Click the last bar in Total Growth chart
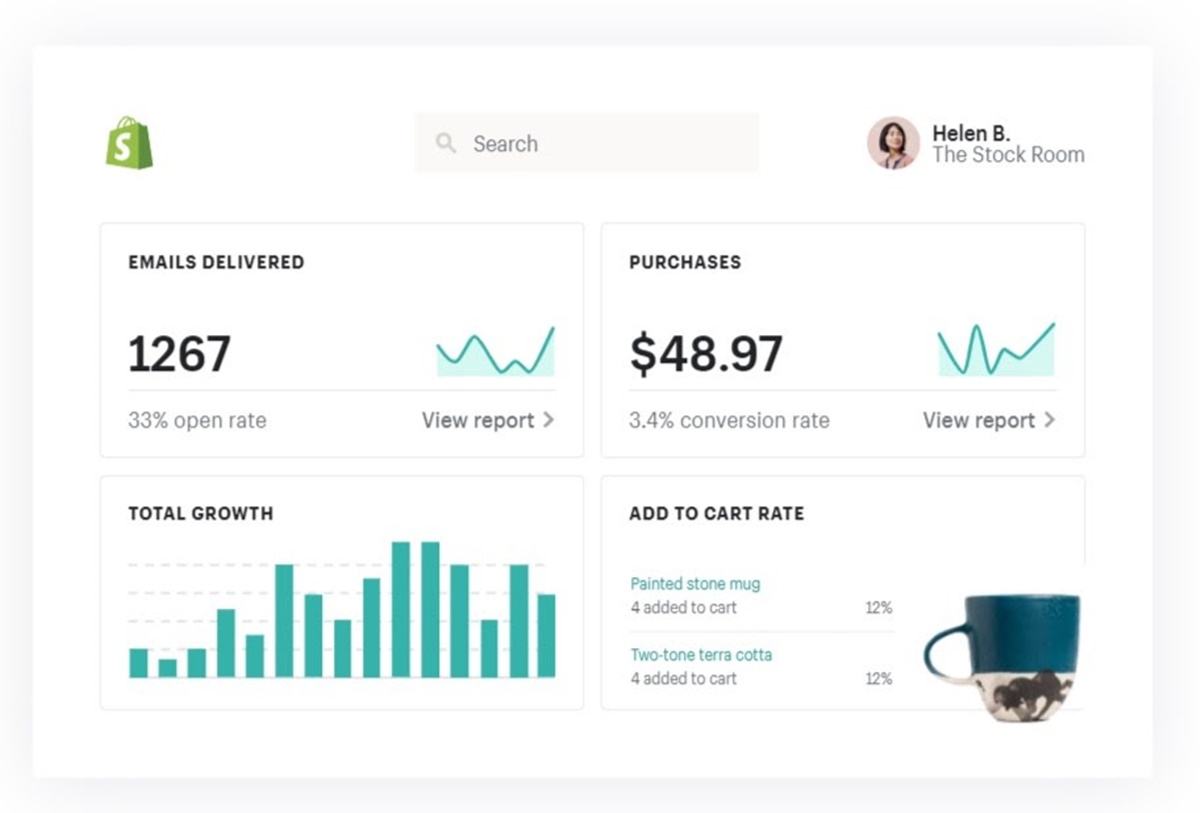Screen dimensions: 1200x813 point(546,636)
